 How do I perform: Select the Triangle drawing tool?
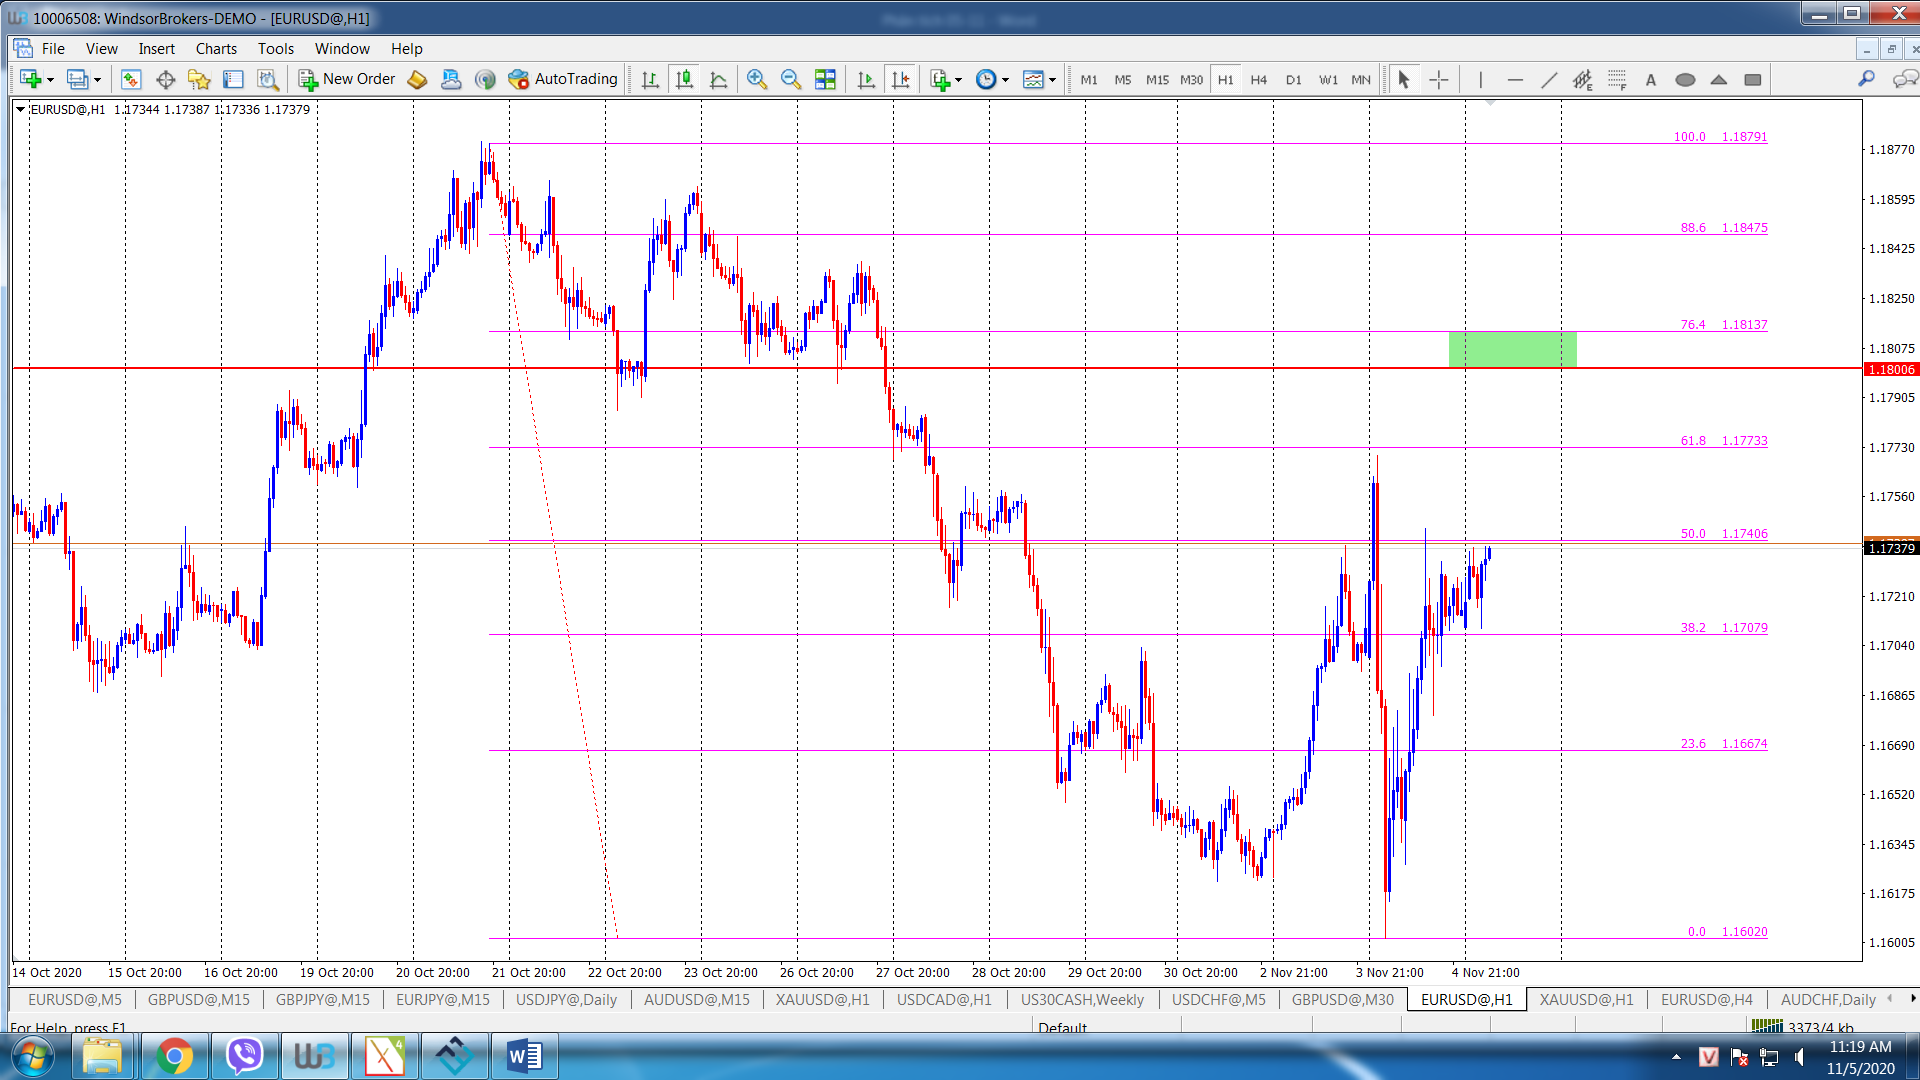(x=1719, y=80)
